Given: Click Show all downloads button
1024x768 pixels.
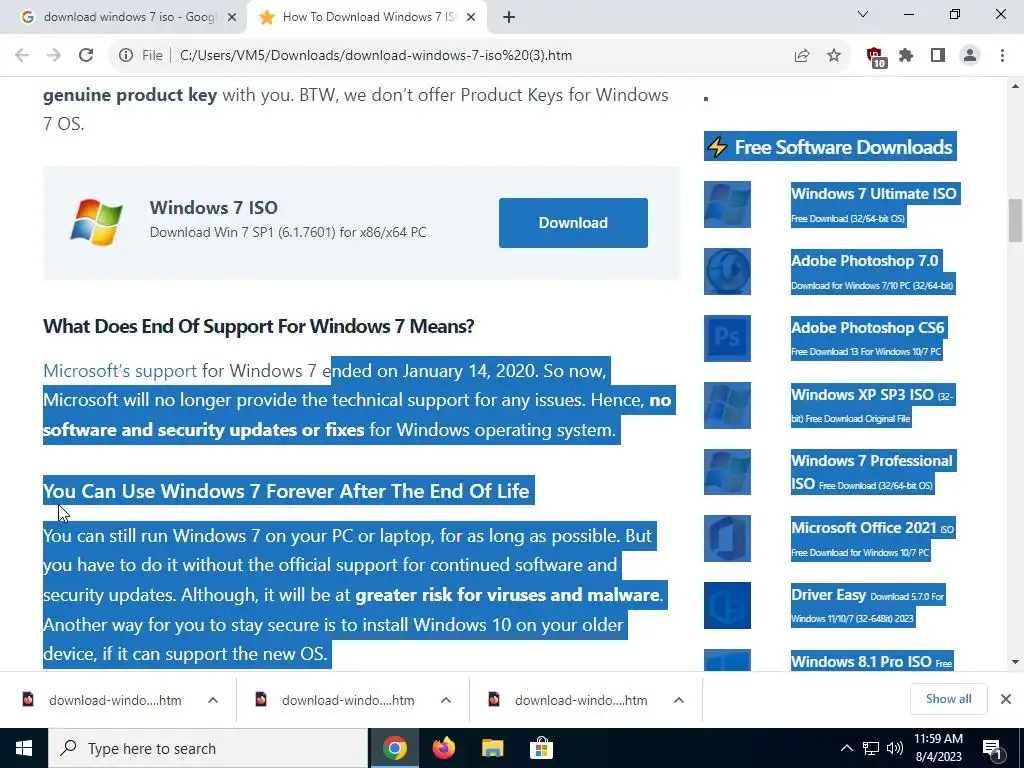Looking at the screenshot, I should 948,699.
